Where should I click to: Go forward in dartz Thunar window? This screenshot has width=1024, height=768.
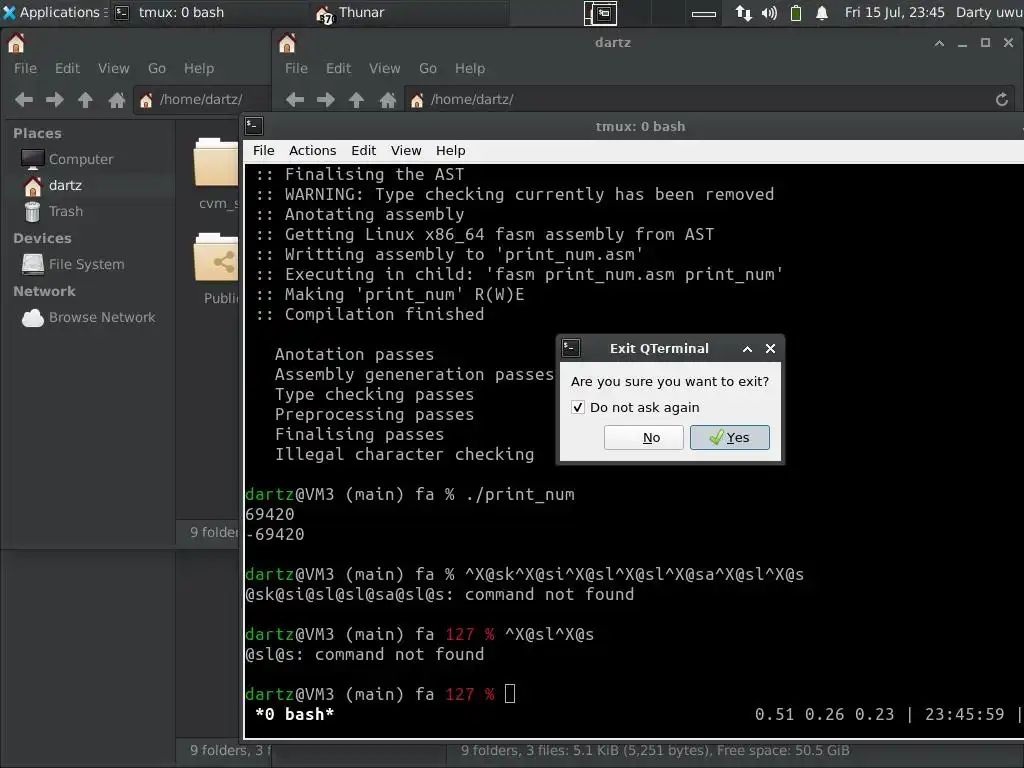tap(326, 100)
